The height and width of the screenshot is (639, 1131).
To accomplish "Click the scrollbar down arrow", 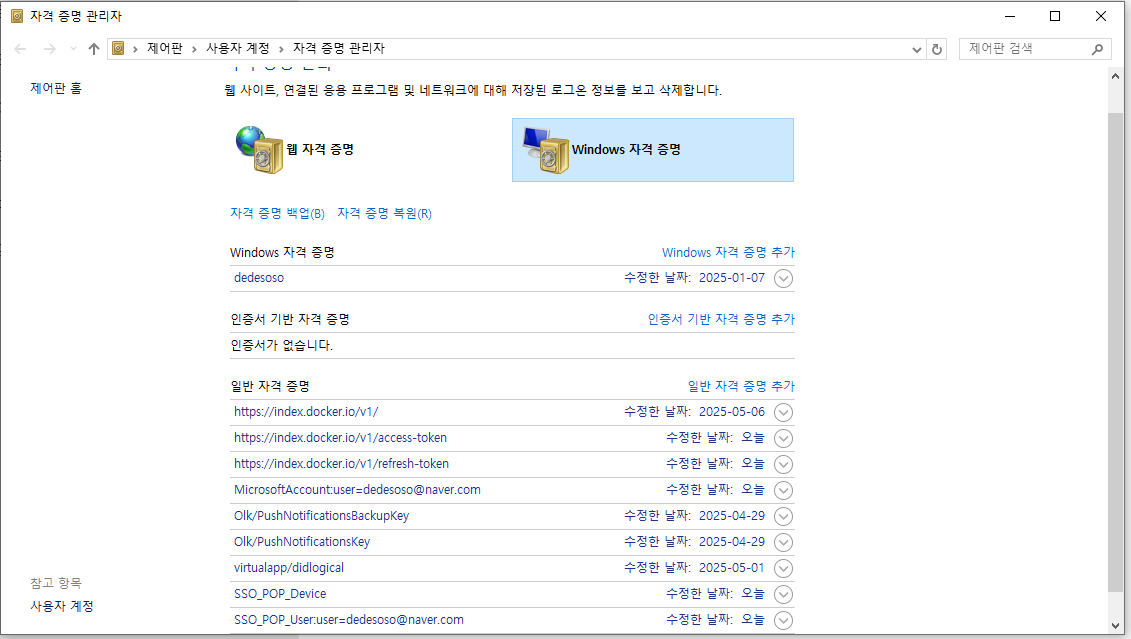I will [x=1115, y=625].
